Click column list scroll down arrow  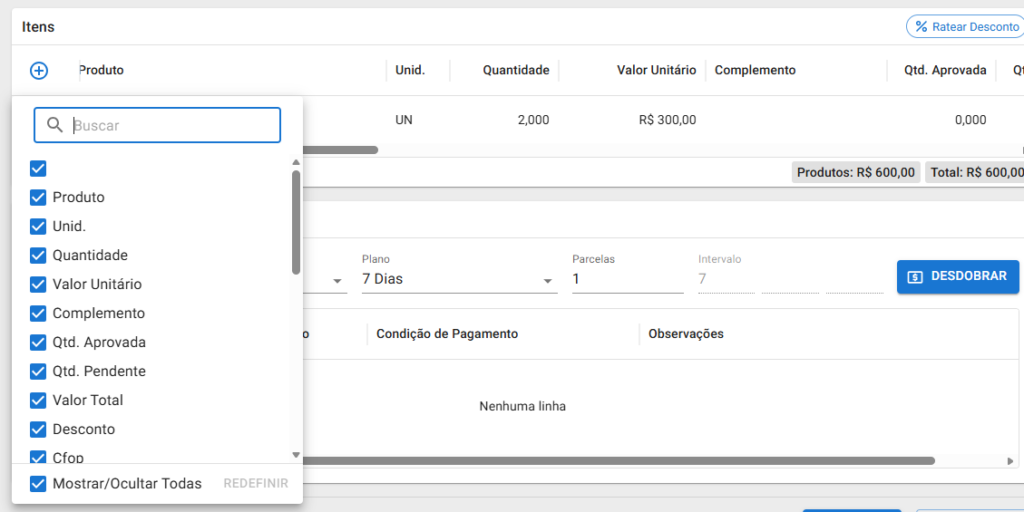click(x=296, y=455)
